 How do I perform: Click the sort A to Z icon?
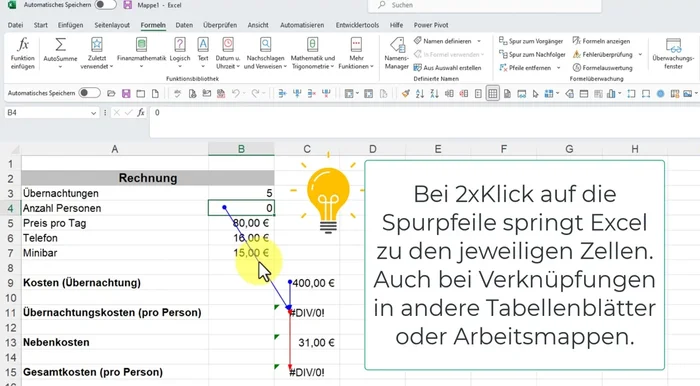(x=420, y=93)
